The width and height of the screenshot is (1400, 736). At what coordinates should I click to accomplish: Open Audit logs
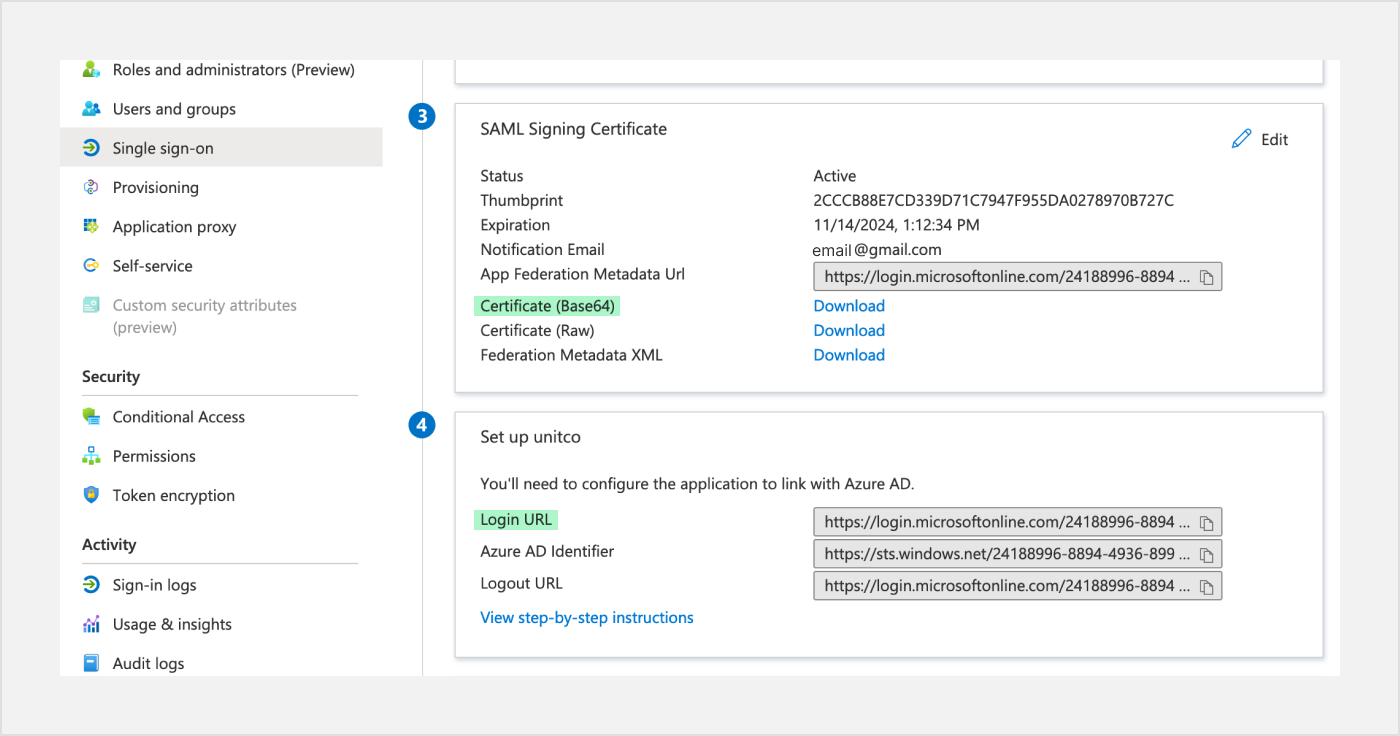coord(149,663)
